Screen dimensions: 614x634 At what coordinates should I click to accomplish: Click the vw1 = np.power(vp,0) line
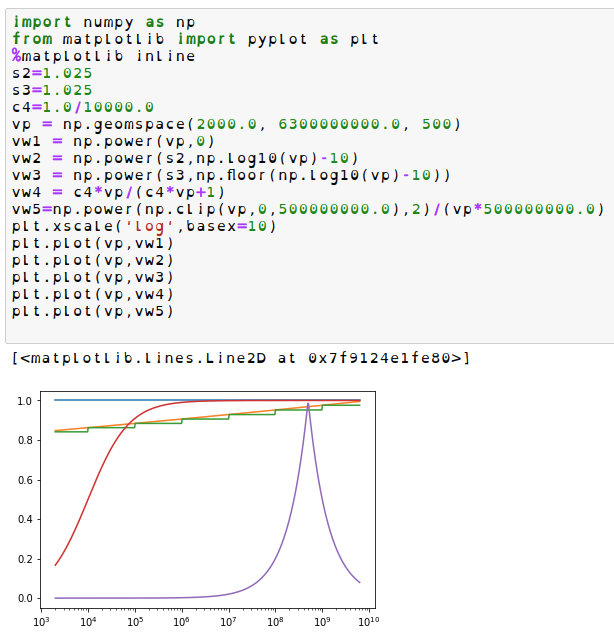point(114,141)
